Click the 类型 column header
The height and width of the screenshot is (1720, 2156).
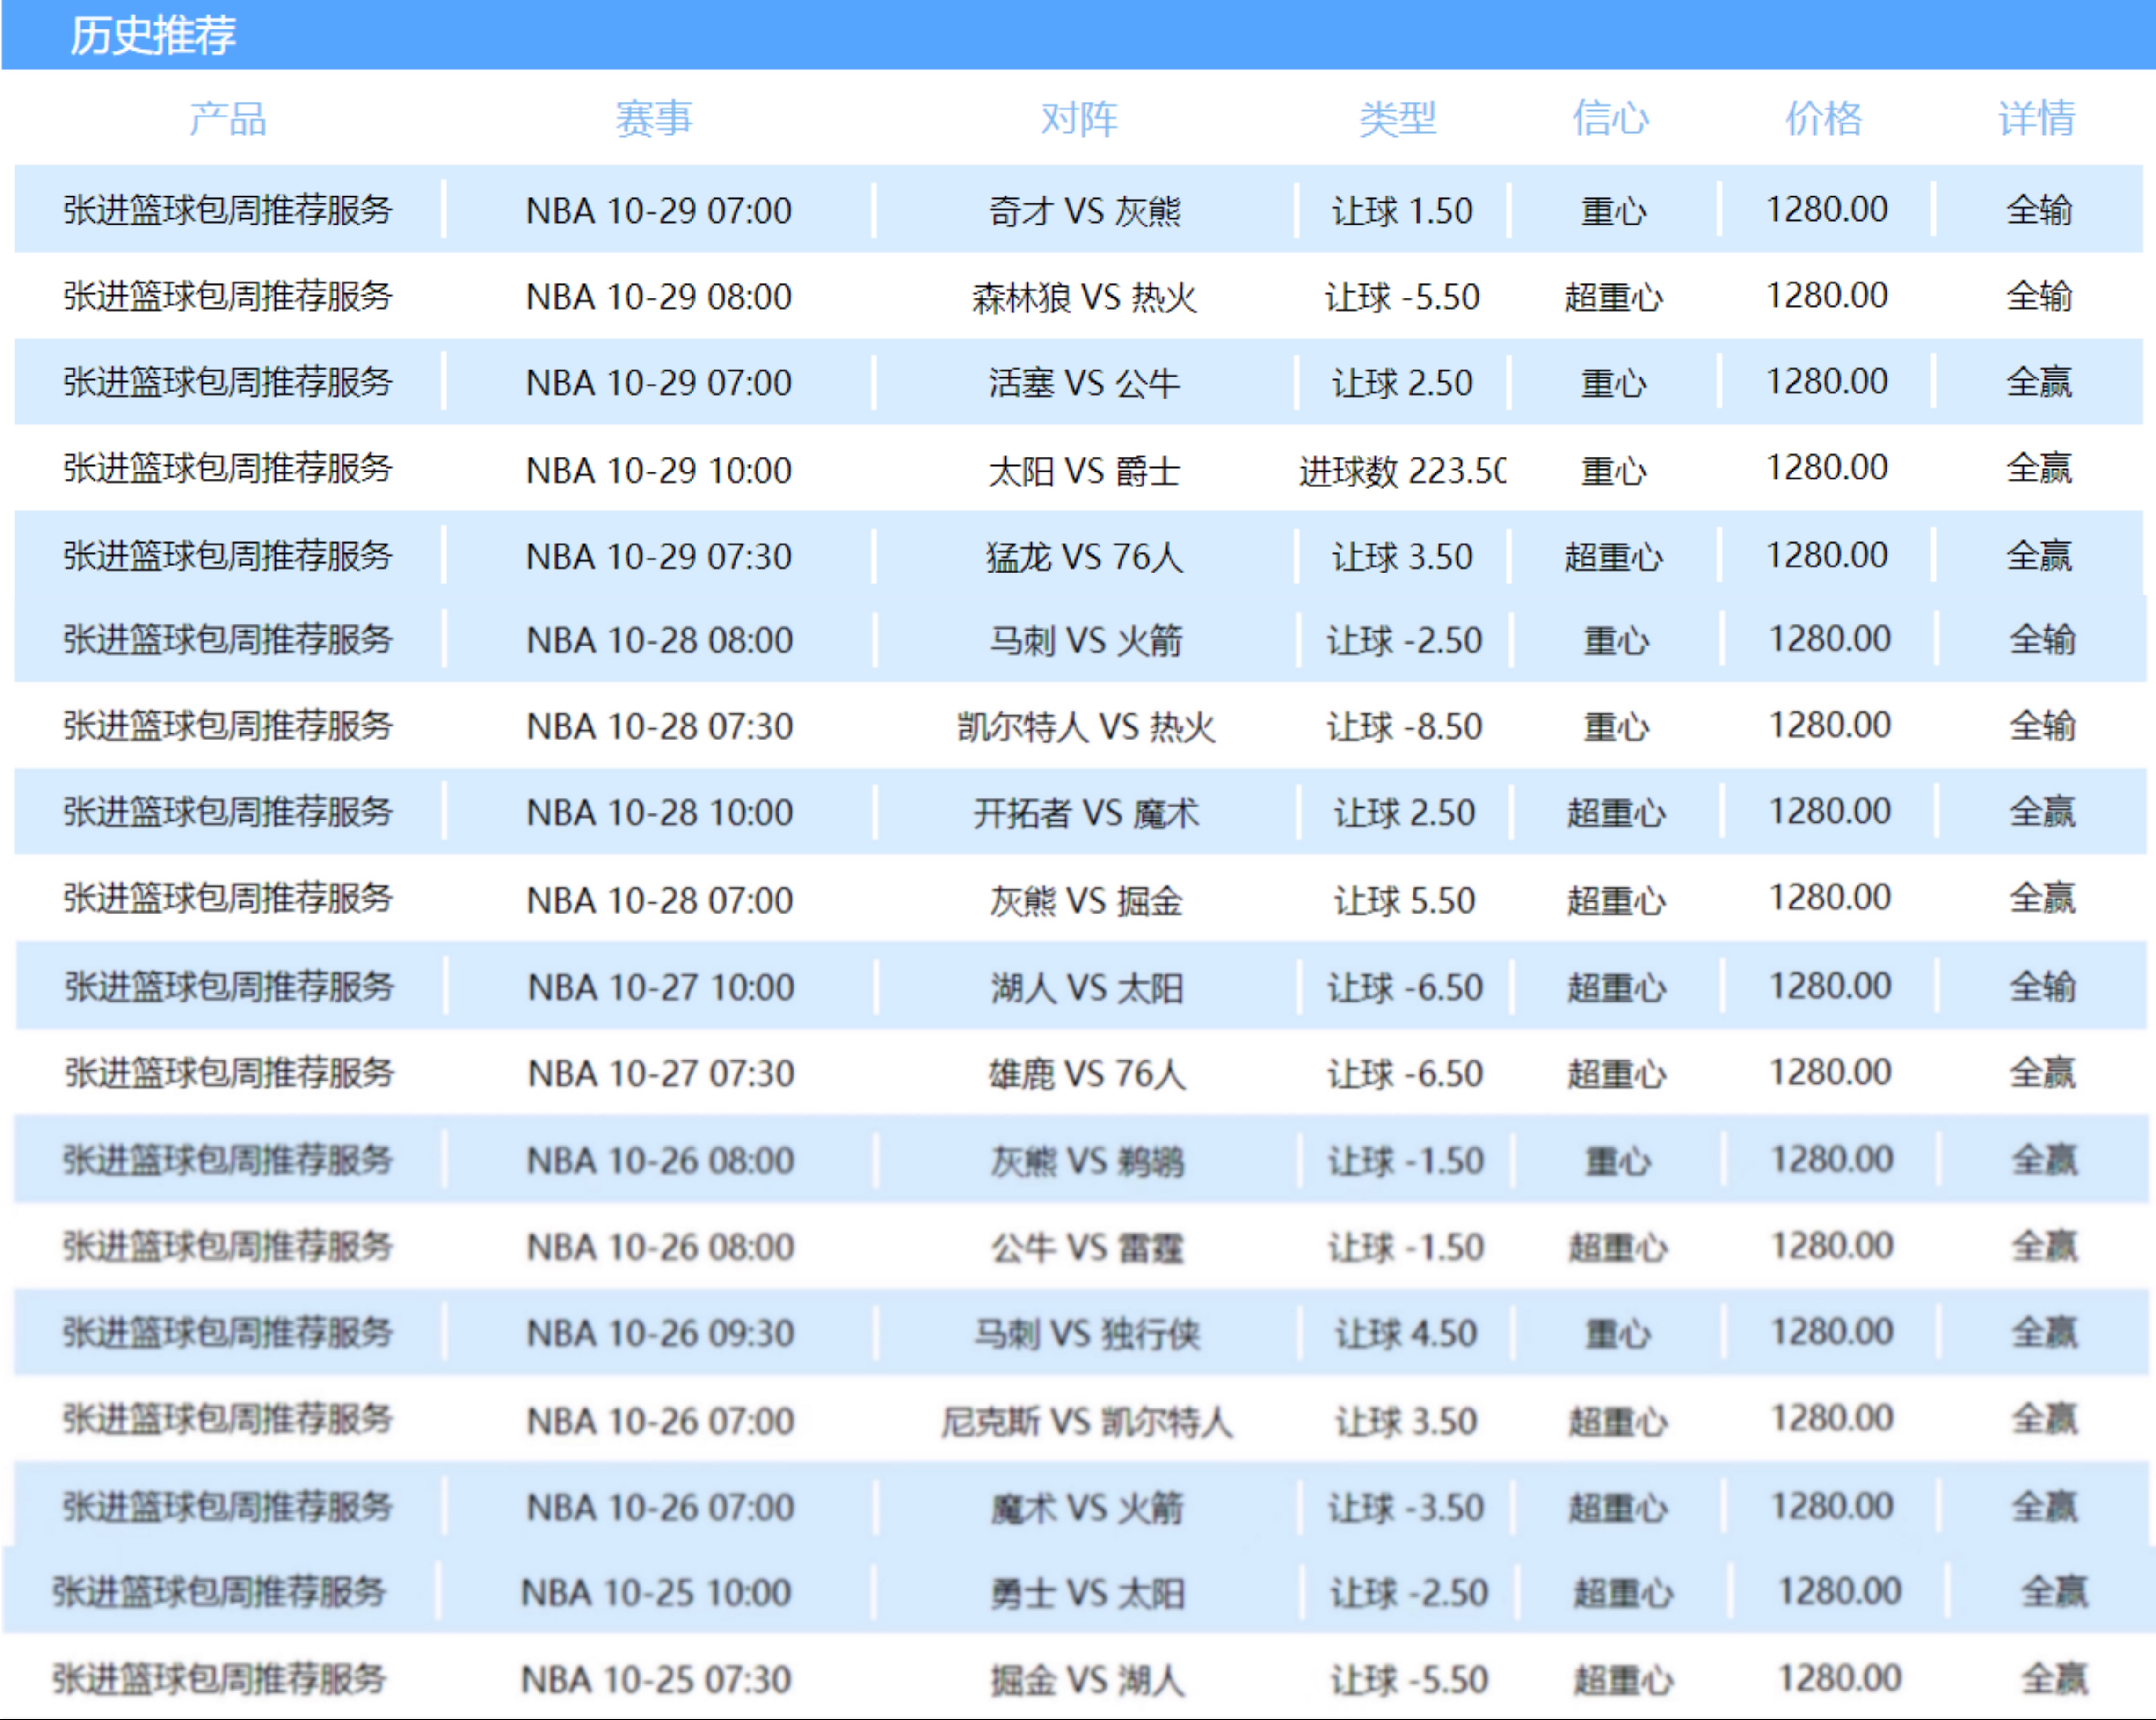[x=1398, y=119]
